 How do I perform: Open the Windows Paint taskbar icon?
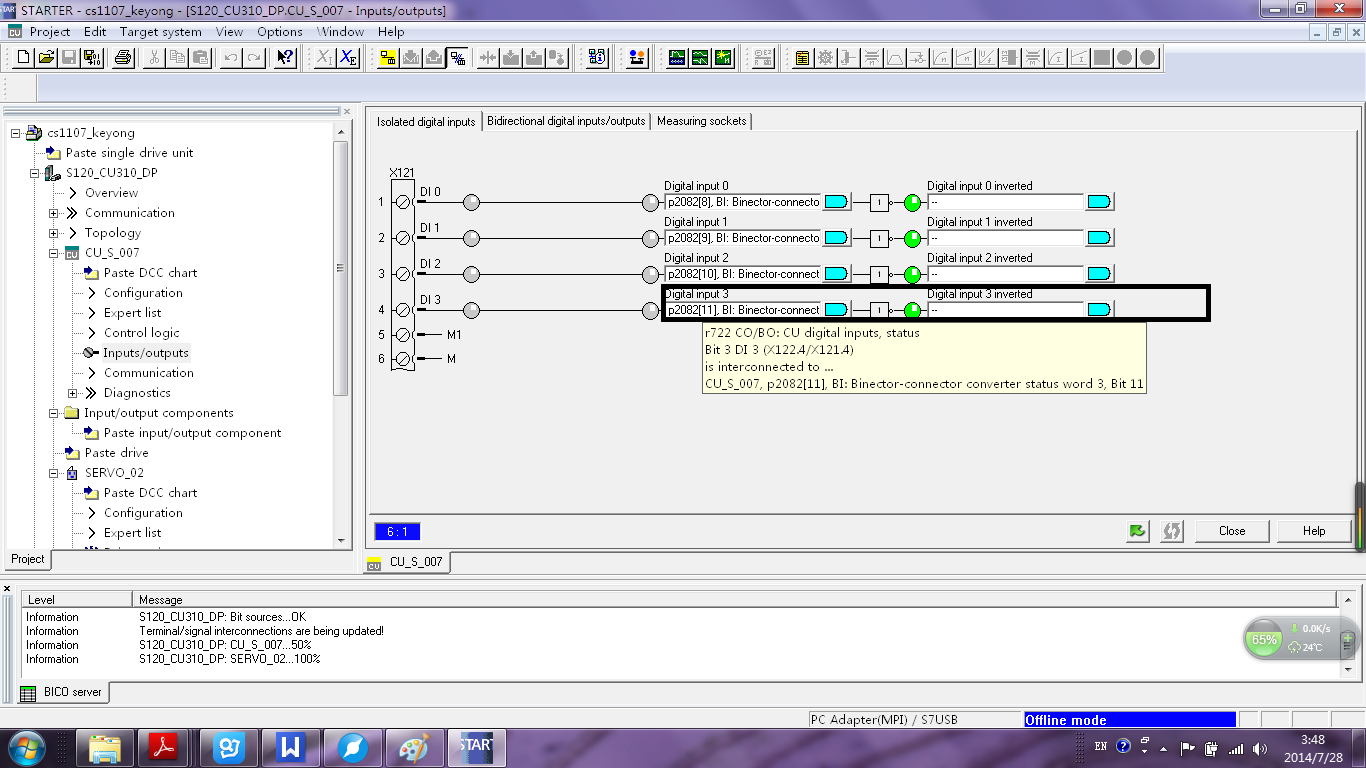(x=415, y=747)
